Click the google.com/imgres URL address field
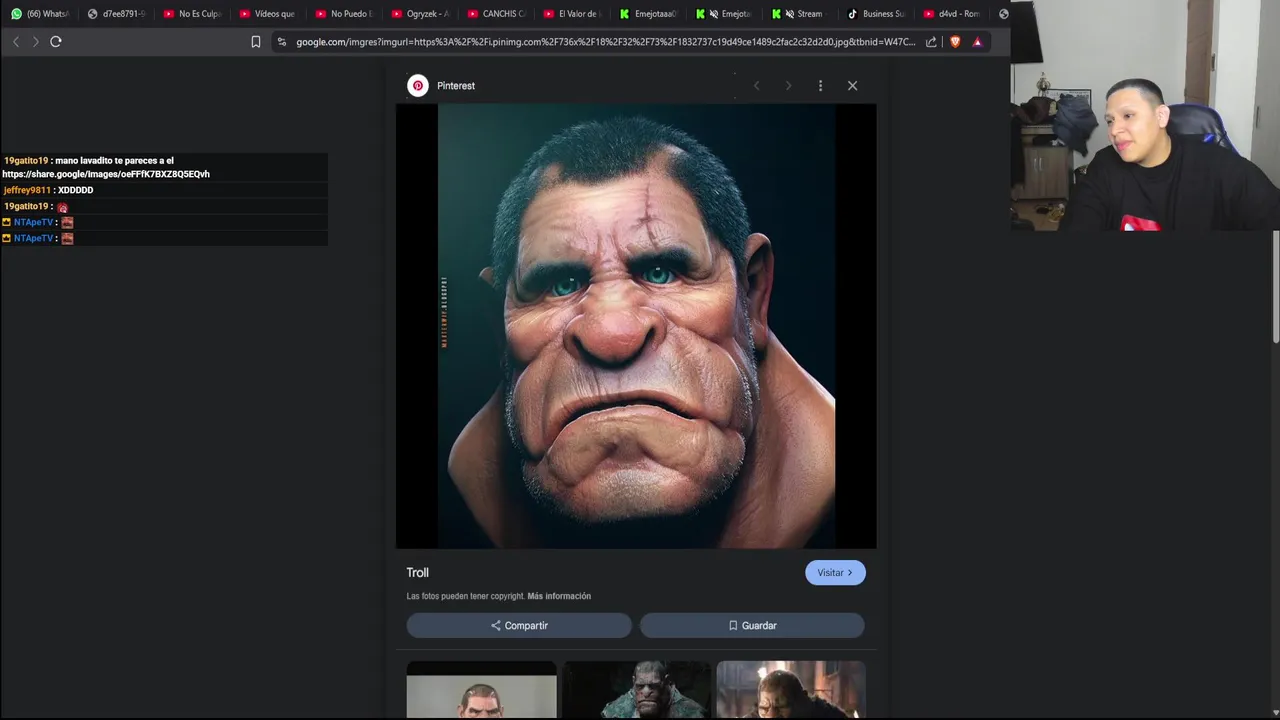The image size is (1280, 720). pyautogui.click(x=605, y=42)
